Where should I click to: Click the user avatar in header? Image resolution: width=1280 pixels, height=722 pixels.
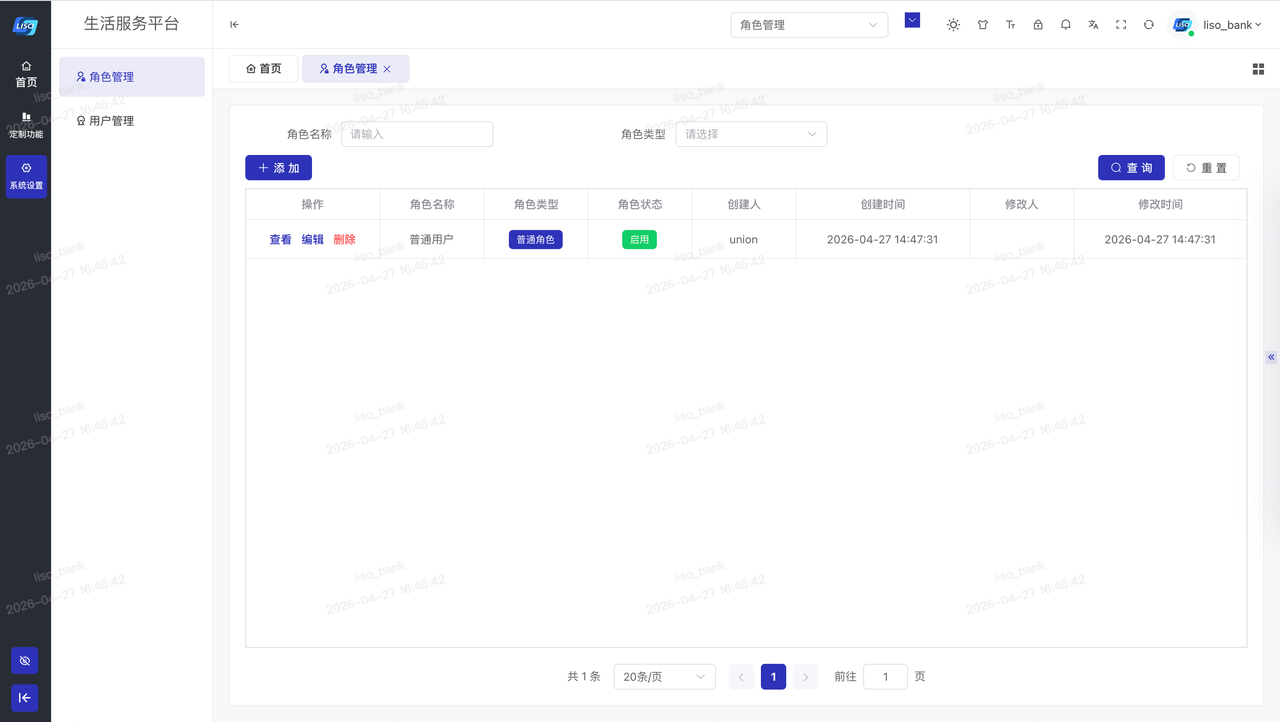click(1183, 25)
